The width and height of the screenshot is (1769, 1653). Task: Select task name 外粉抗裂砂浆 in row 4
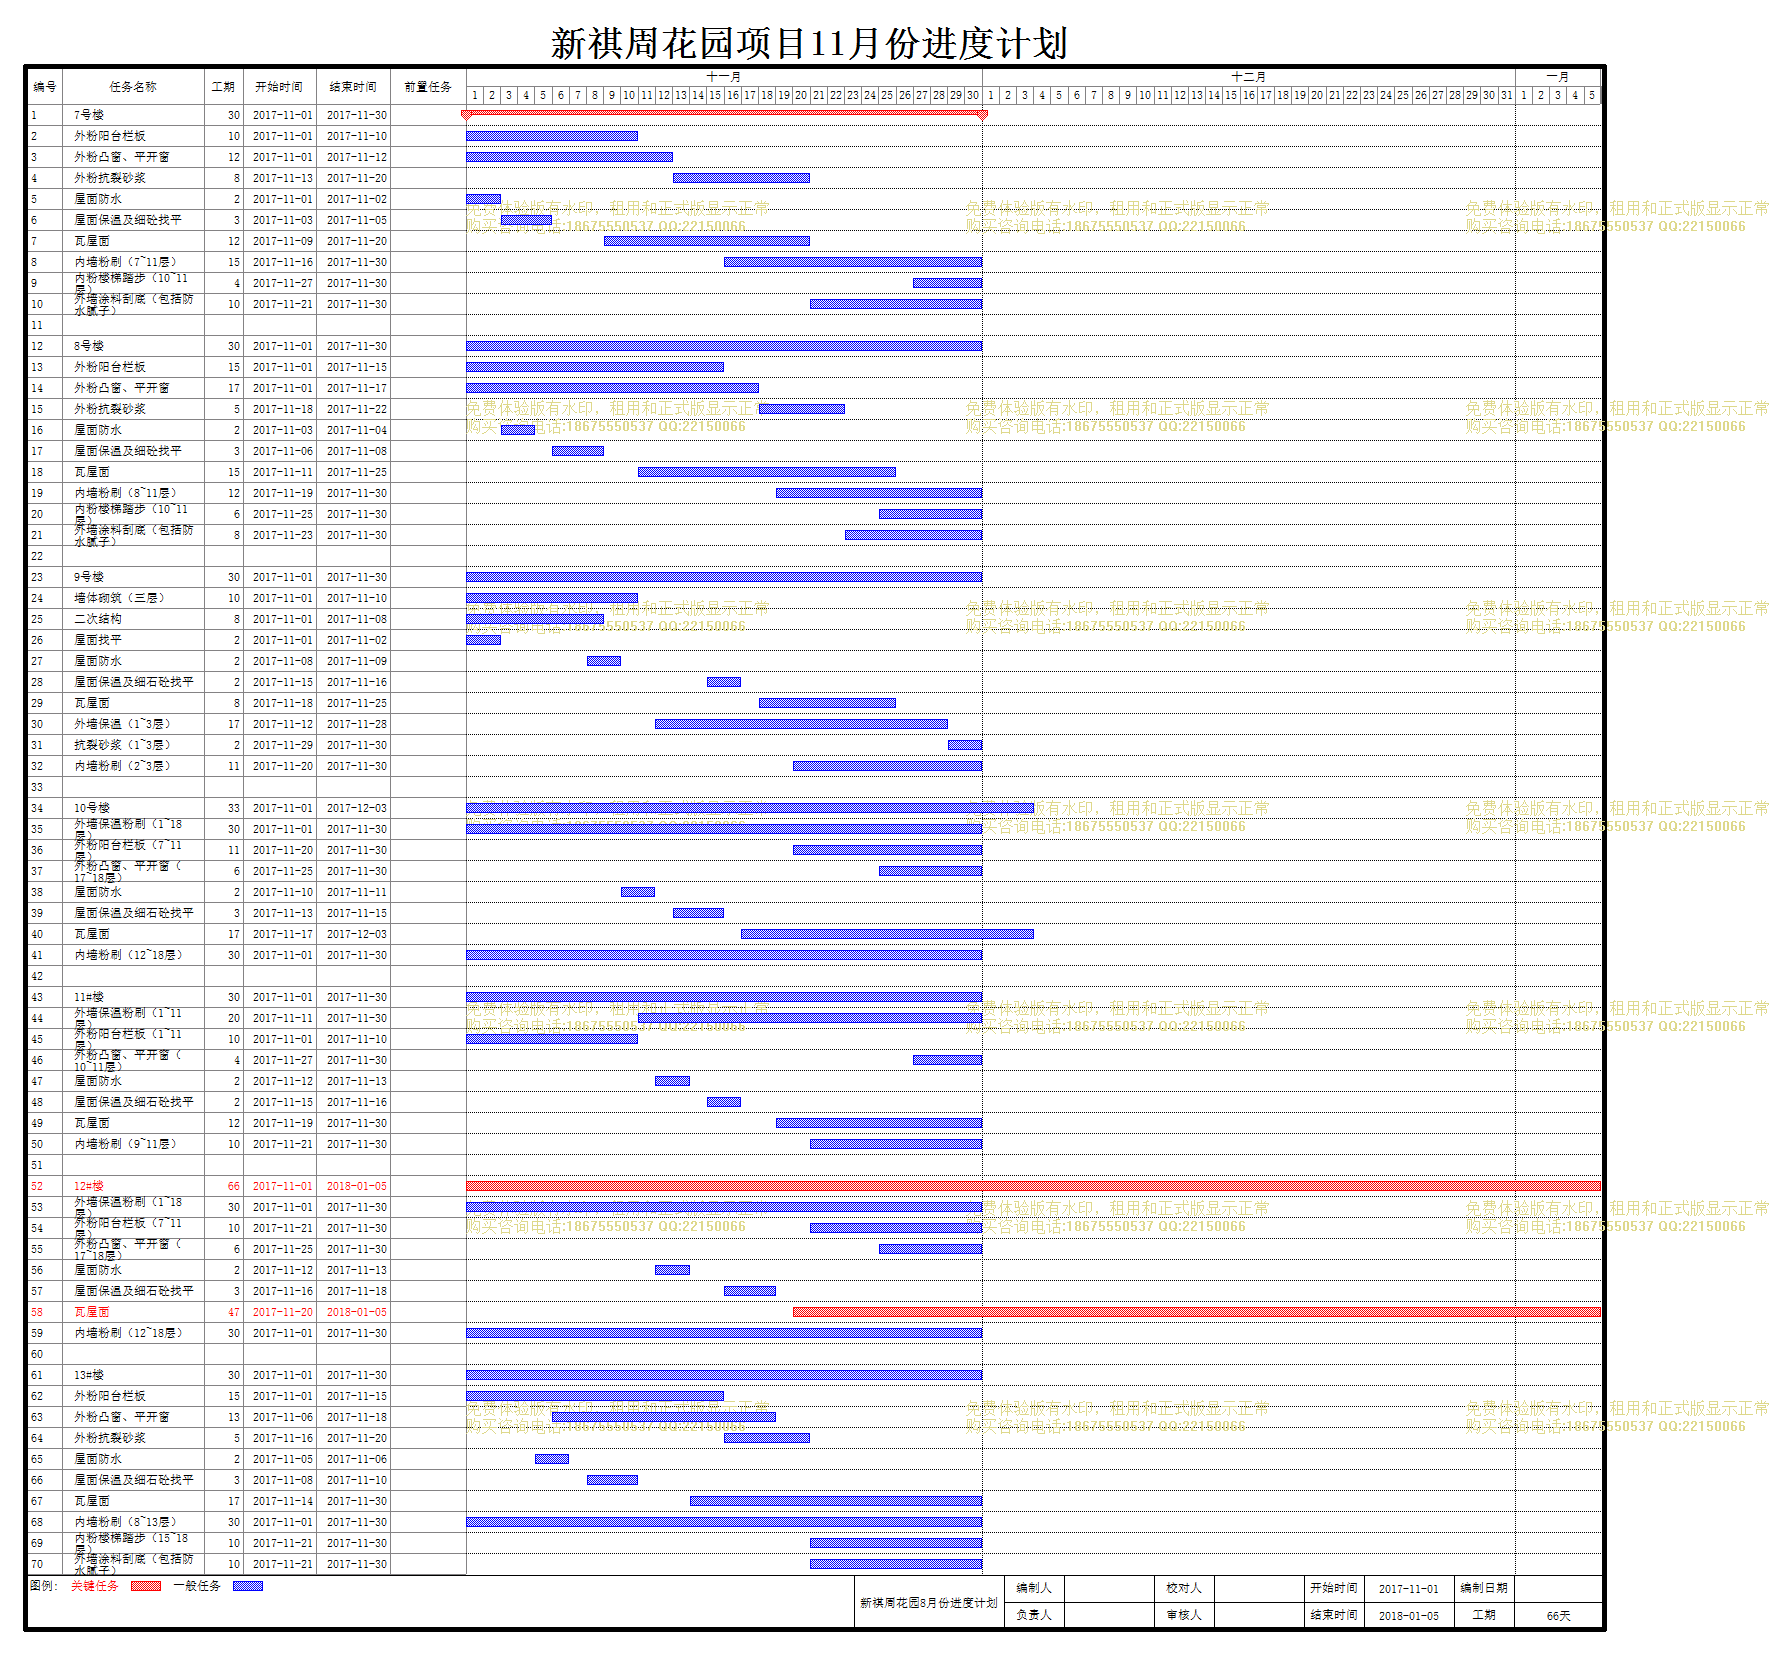110,178
